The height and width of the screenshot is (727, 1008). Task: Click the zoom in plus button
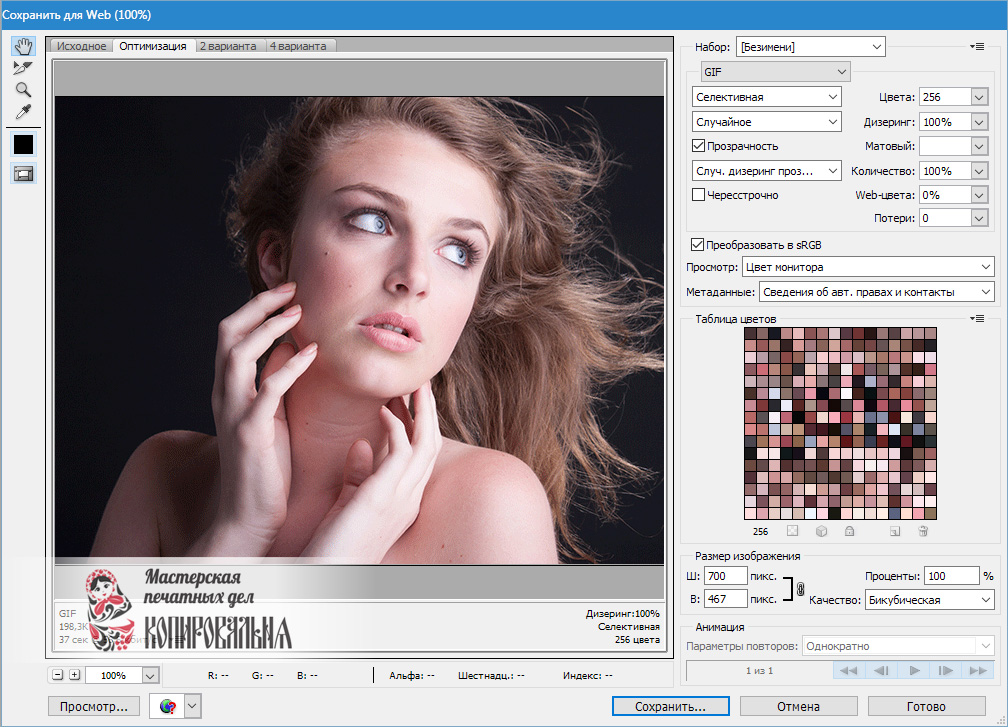75,675
